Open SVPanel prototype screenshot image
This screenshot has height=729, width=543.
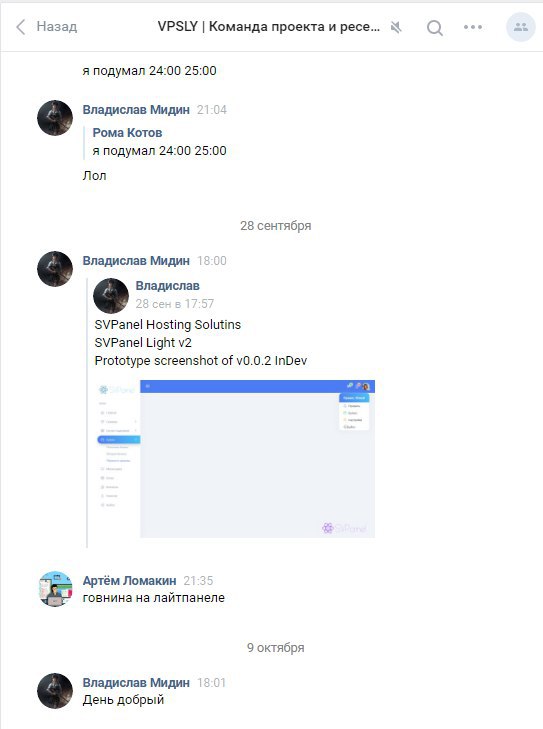pyautogui.click(x=235, y=459)
